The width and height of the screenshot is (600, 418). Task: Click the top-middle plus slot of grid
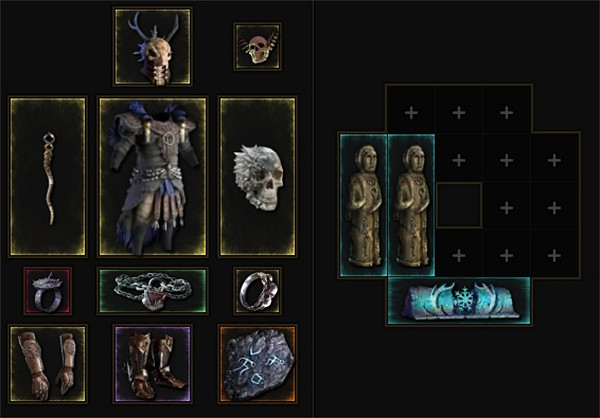(459, 113)
